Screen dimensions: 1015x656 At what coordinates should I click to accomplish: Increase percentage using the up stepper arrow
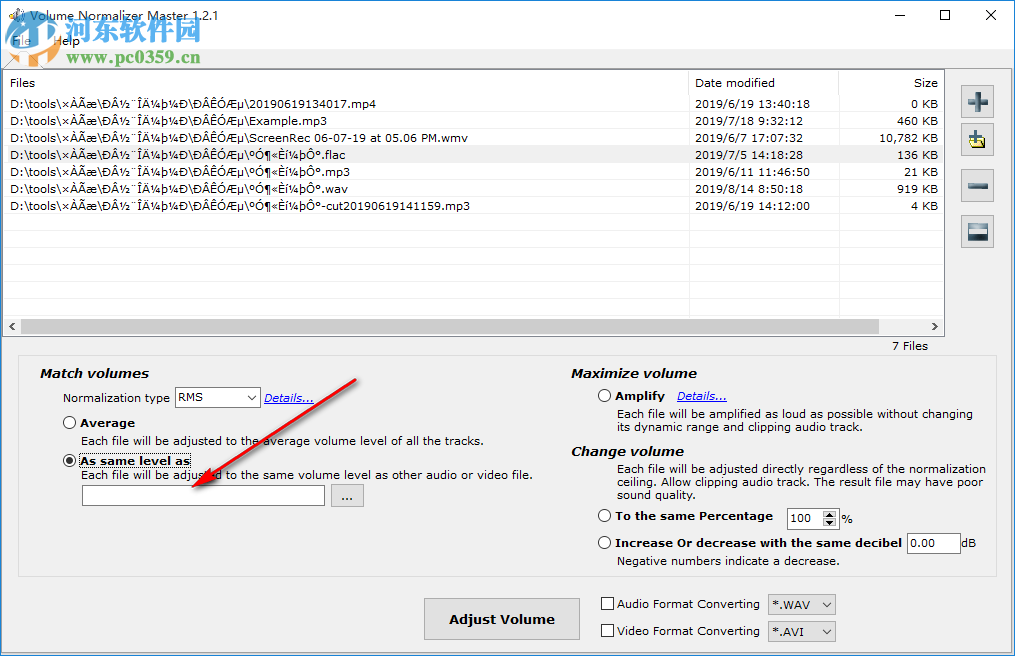pyautogui.click(x=829, y=514)
